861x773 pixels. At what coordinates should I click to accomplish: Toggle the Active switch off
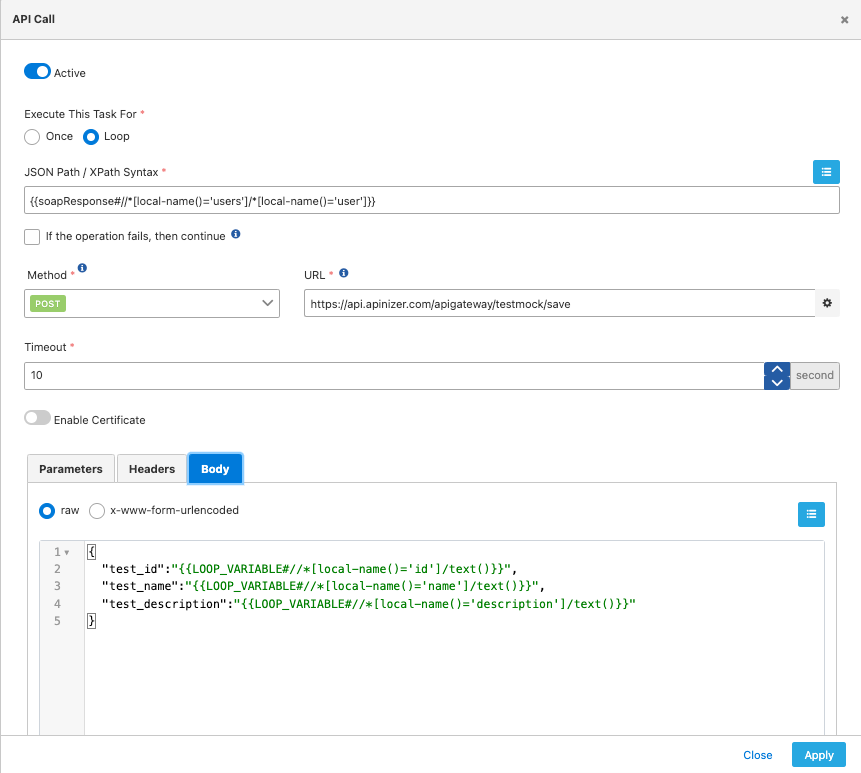click(x=37, y=72)
